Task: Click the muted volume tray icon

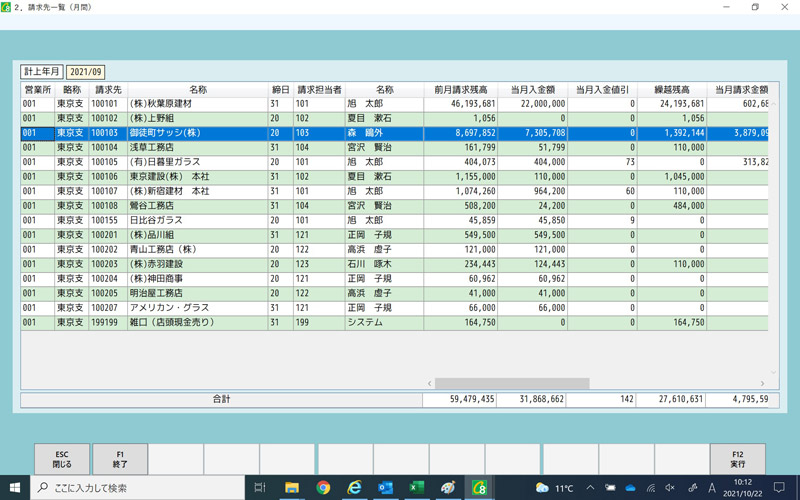Action: 670,488
